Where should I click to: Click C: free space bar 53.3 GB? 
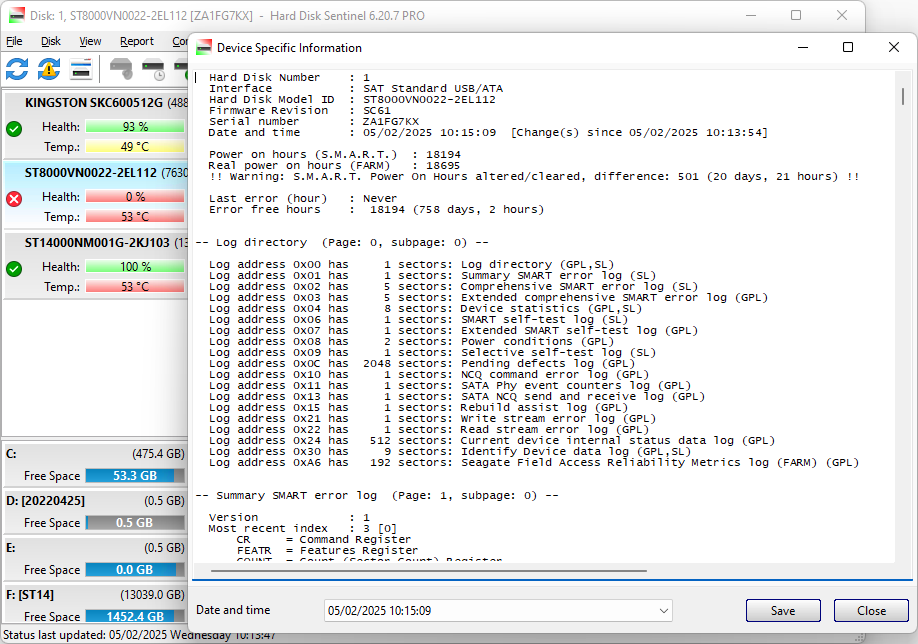coord(135,475)
